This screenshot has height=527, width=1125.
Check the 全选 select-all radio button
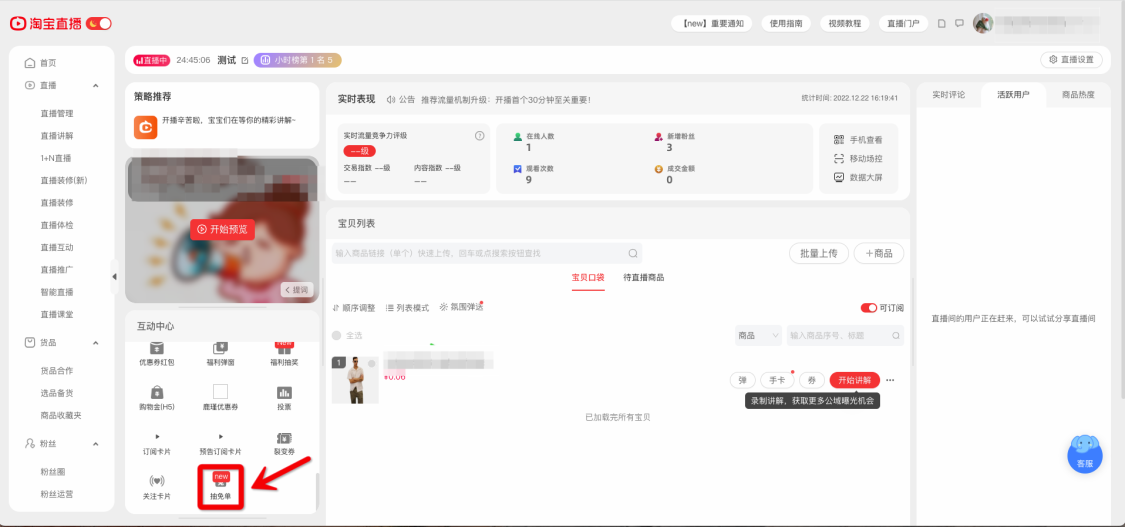coord(336,336)
